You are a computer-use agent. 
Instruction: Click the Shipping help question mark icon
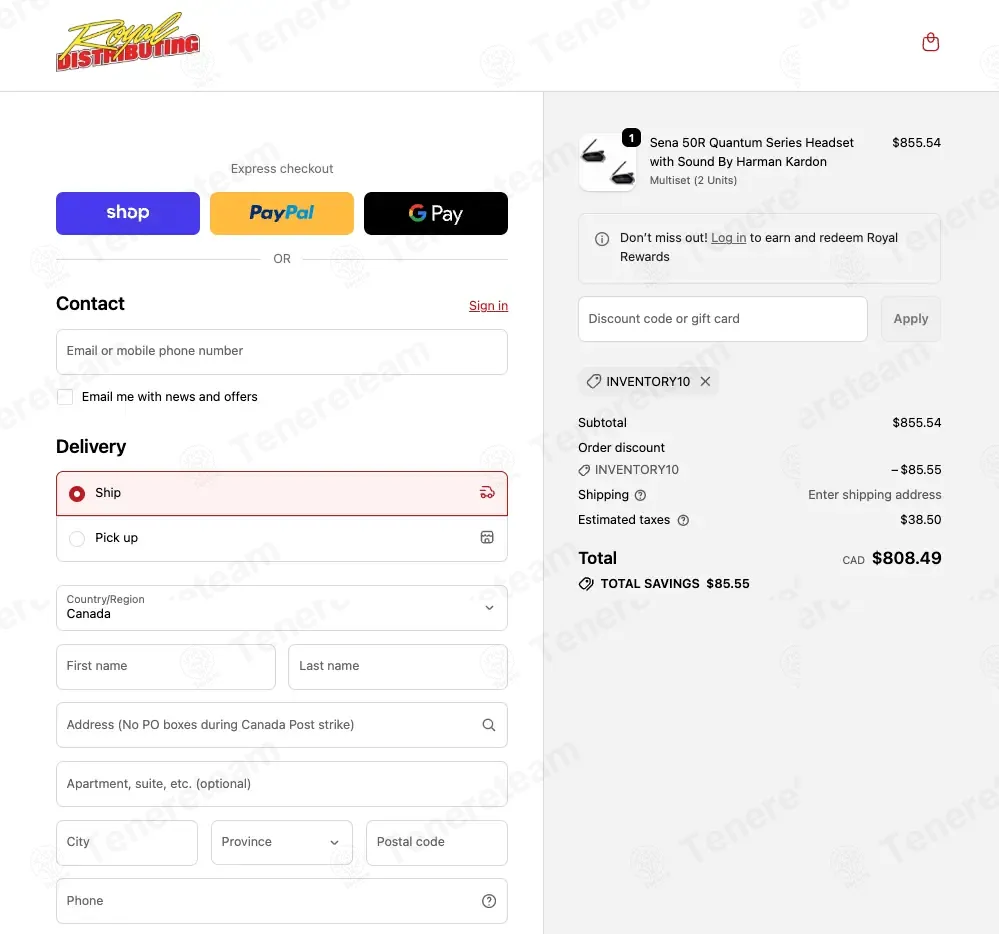click(640, 495)
